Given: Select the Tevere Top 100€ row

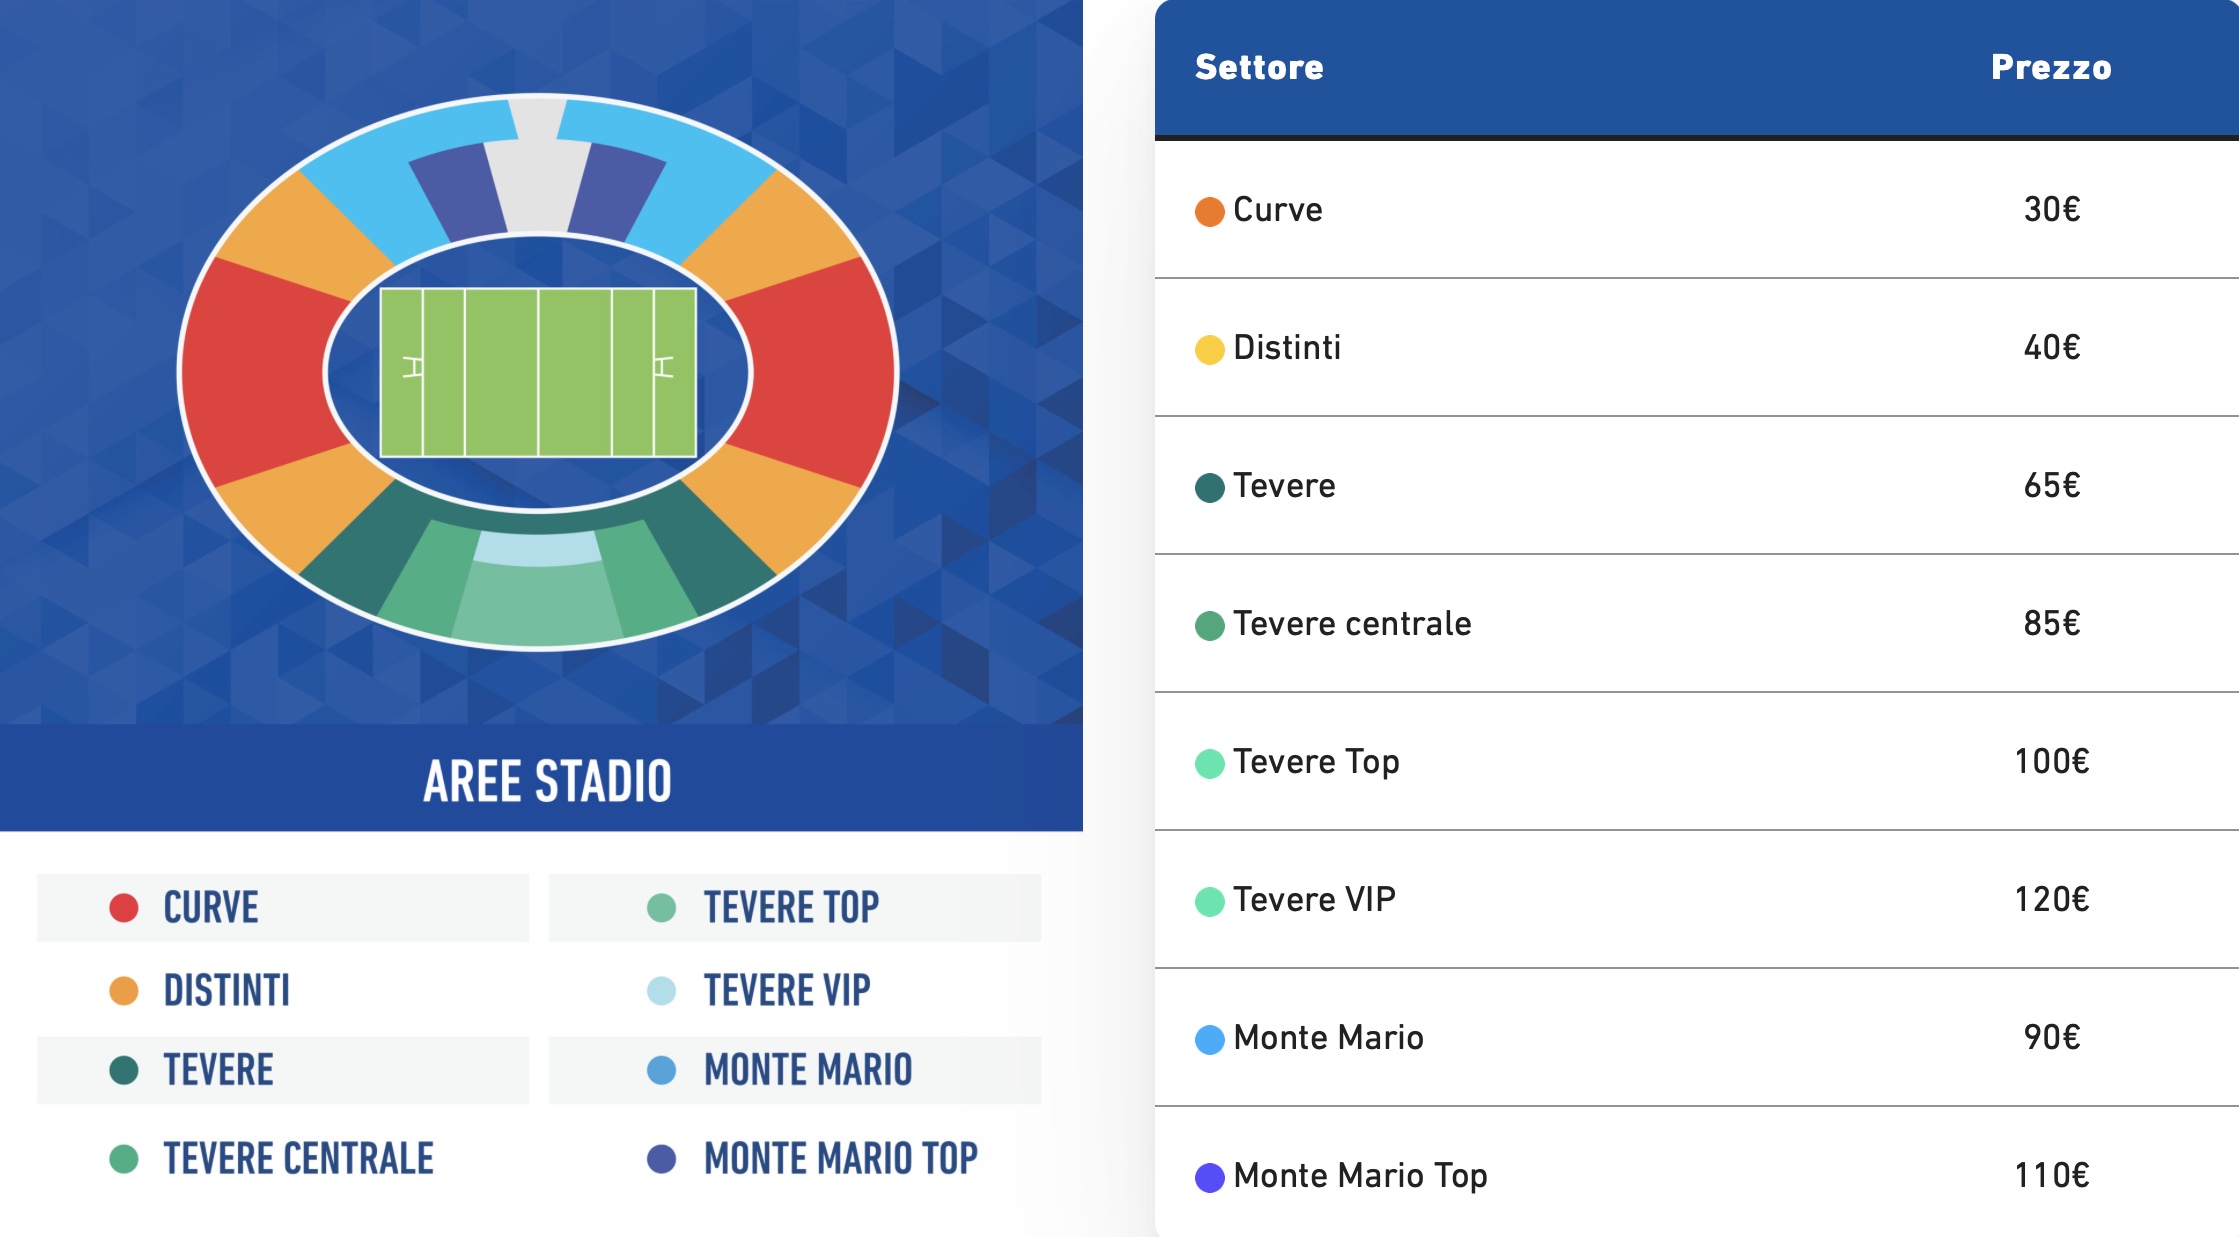Looking at the screenshot, I should coord(1696,761).
